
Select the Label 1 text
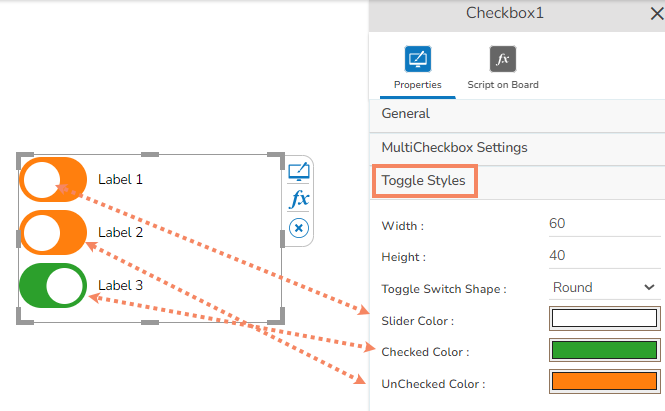pyautogui.click(x=120, y=180)
